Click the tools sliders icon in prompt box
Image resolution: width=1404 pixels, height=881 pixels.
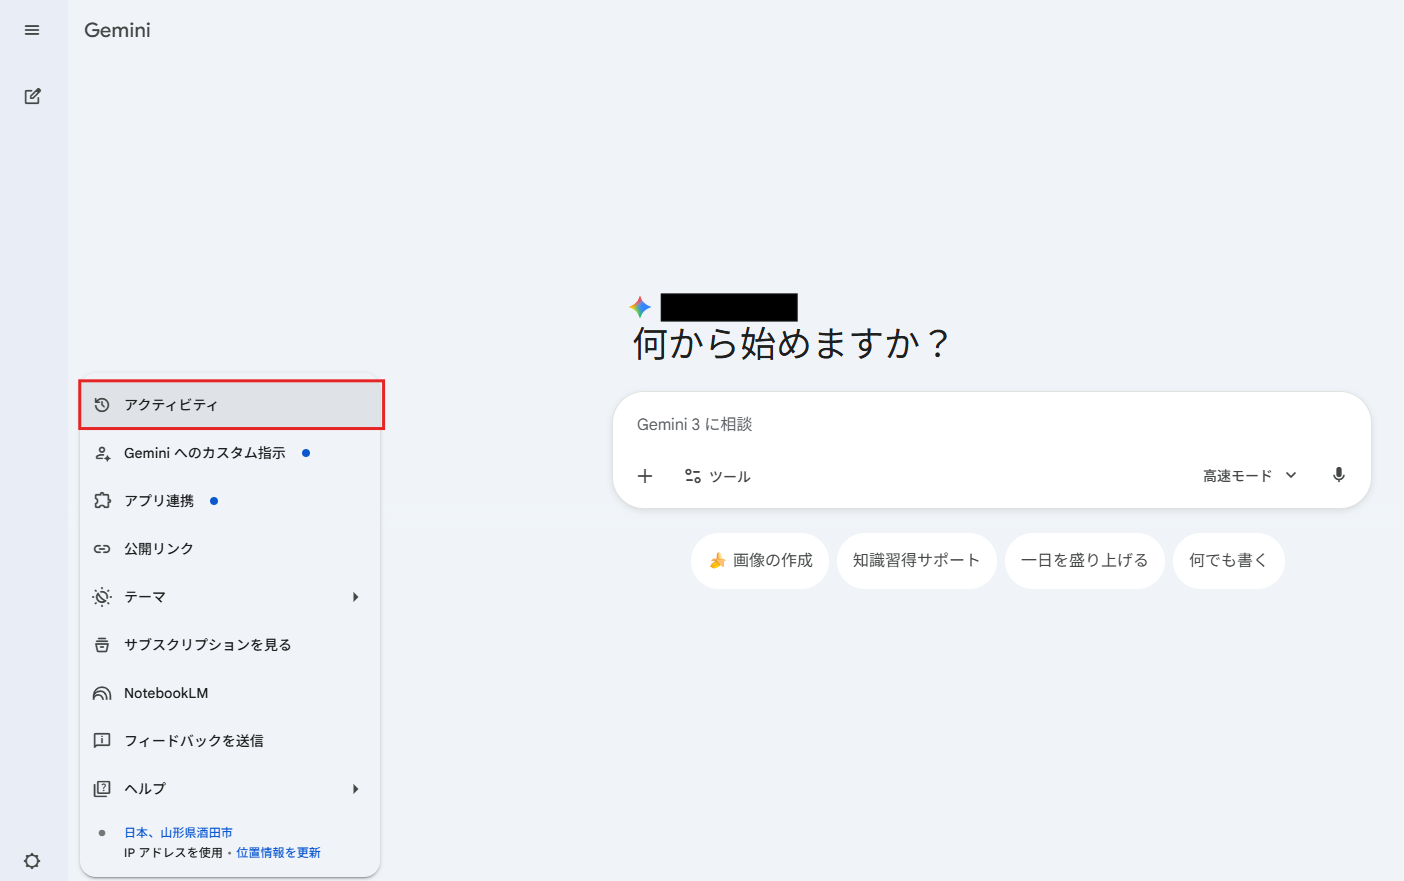[693, 476]
